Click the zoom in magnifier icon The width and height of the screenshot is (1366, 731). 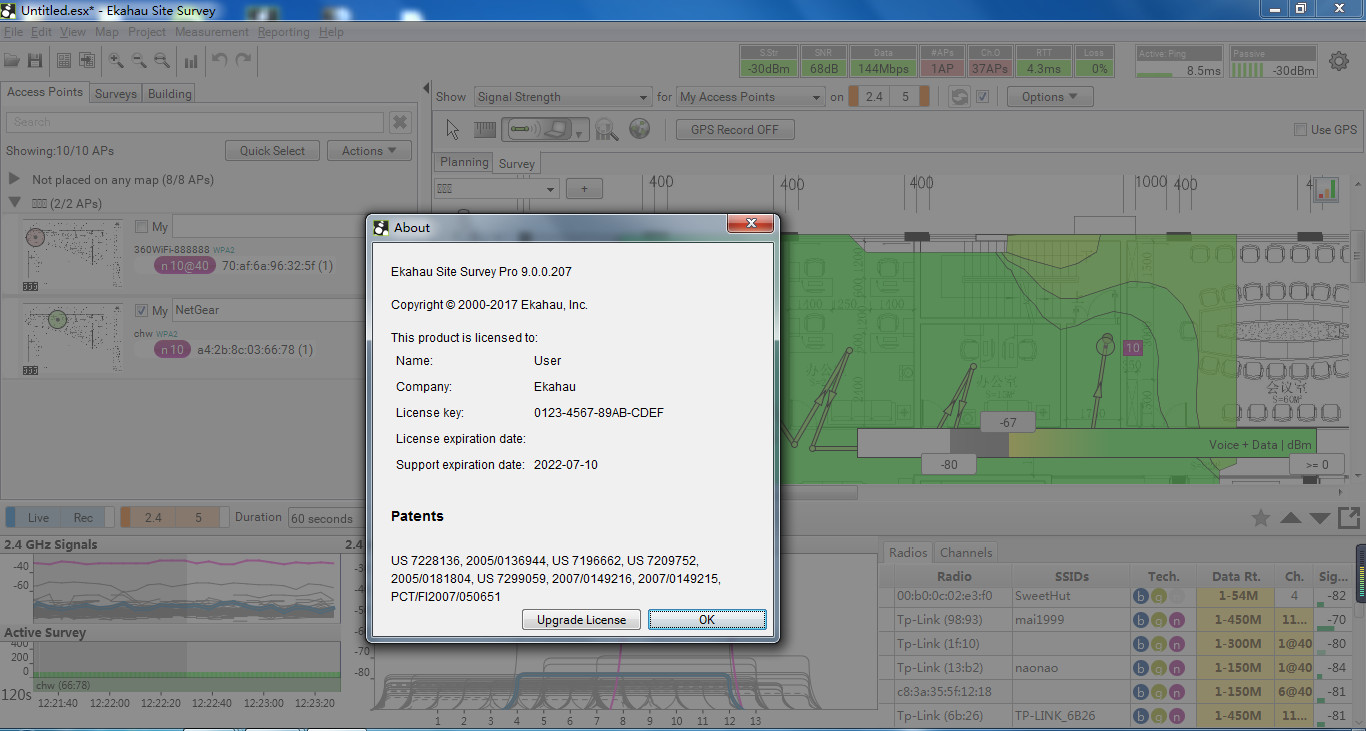[116, 61]
